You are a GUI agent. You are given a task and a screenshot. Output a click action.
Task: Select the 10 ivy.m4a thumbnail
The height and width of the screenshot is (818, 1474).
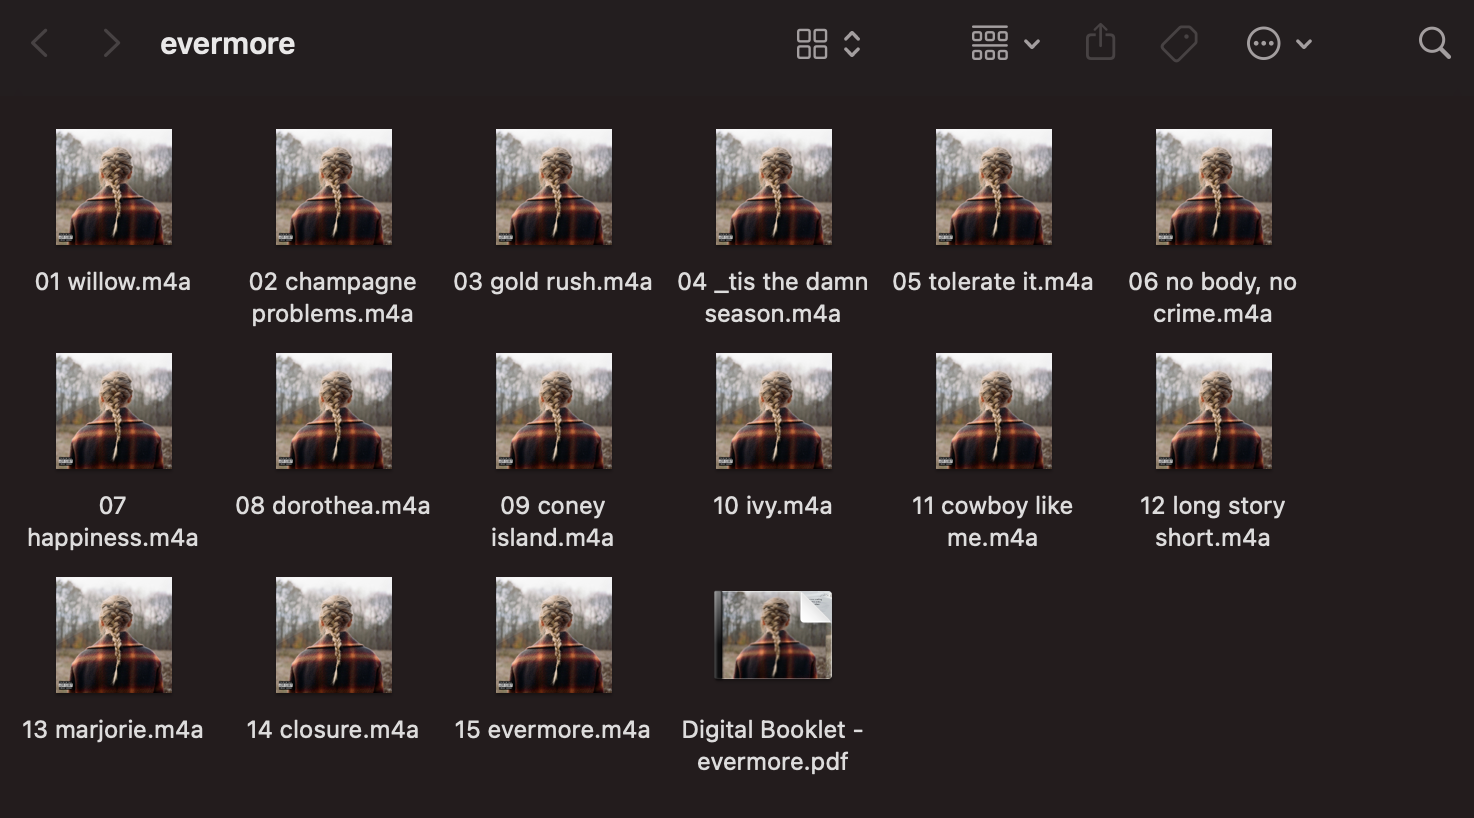pyautogui.click(x=774, y=411)
